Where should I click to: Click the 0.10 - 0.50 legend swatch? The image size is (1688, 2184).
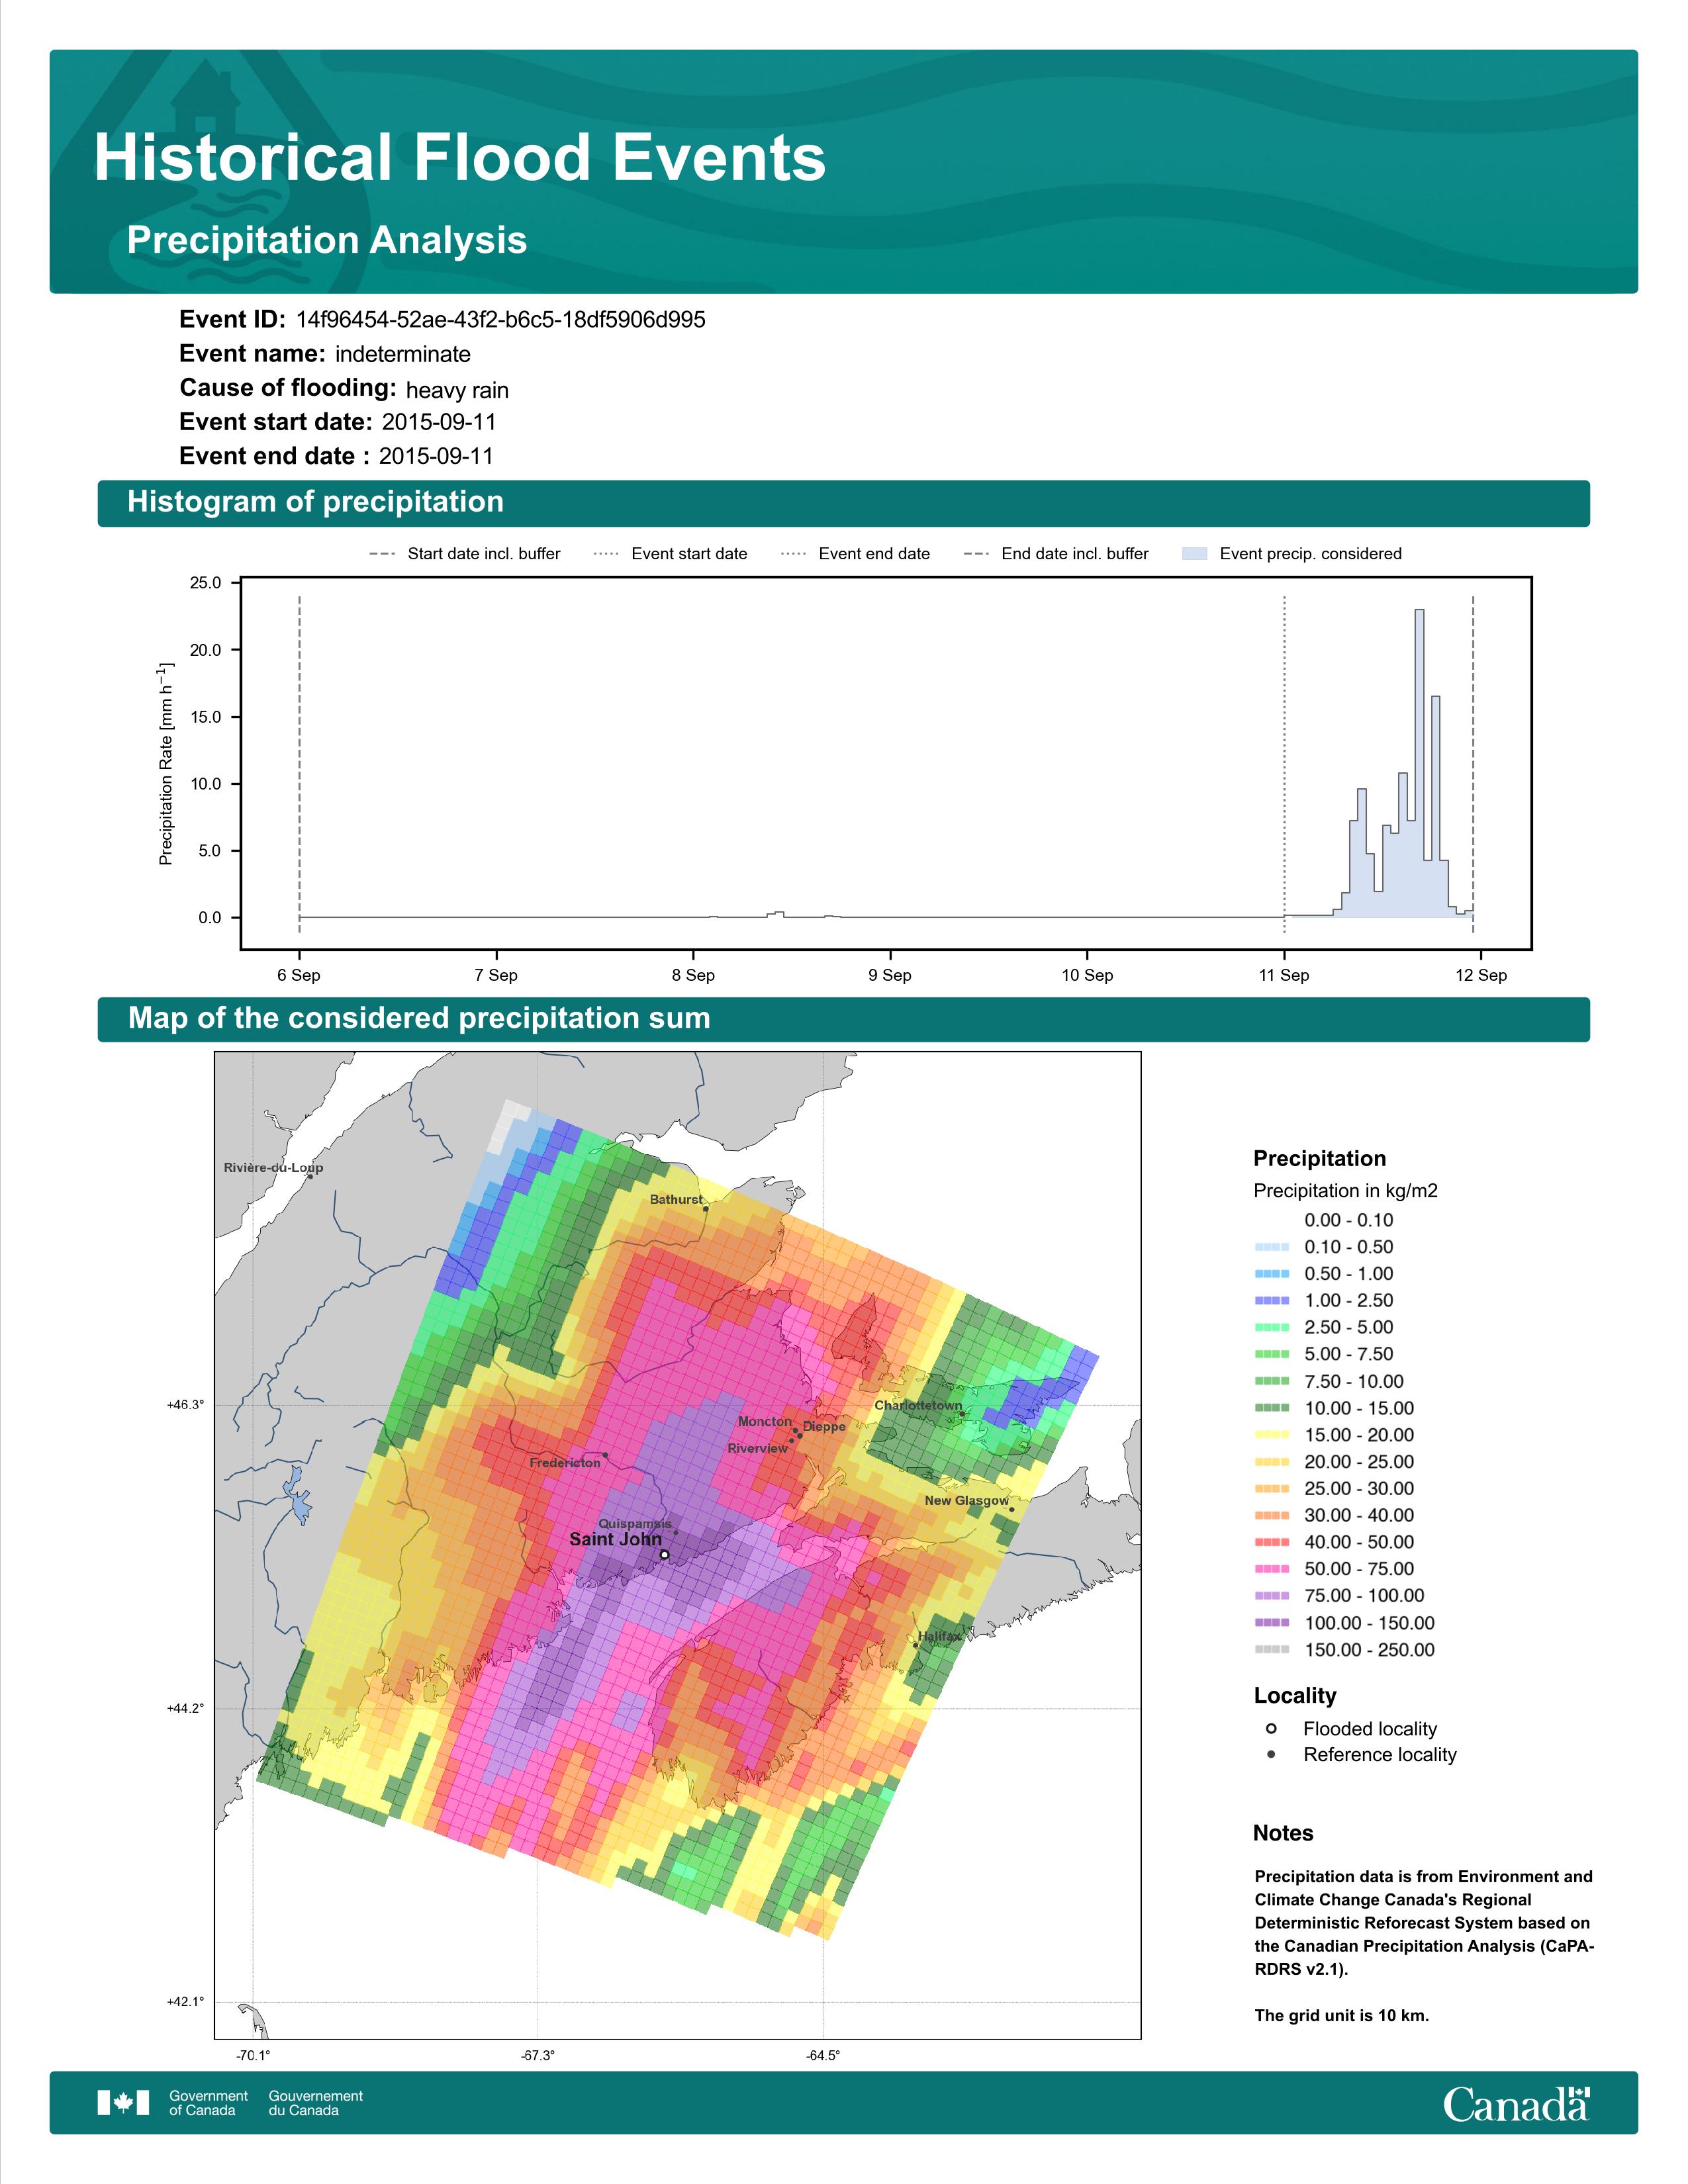[1272, 1247]
